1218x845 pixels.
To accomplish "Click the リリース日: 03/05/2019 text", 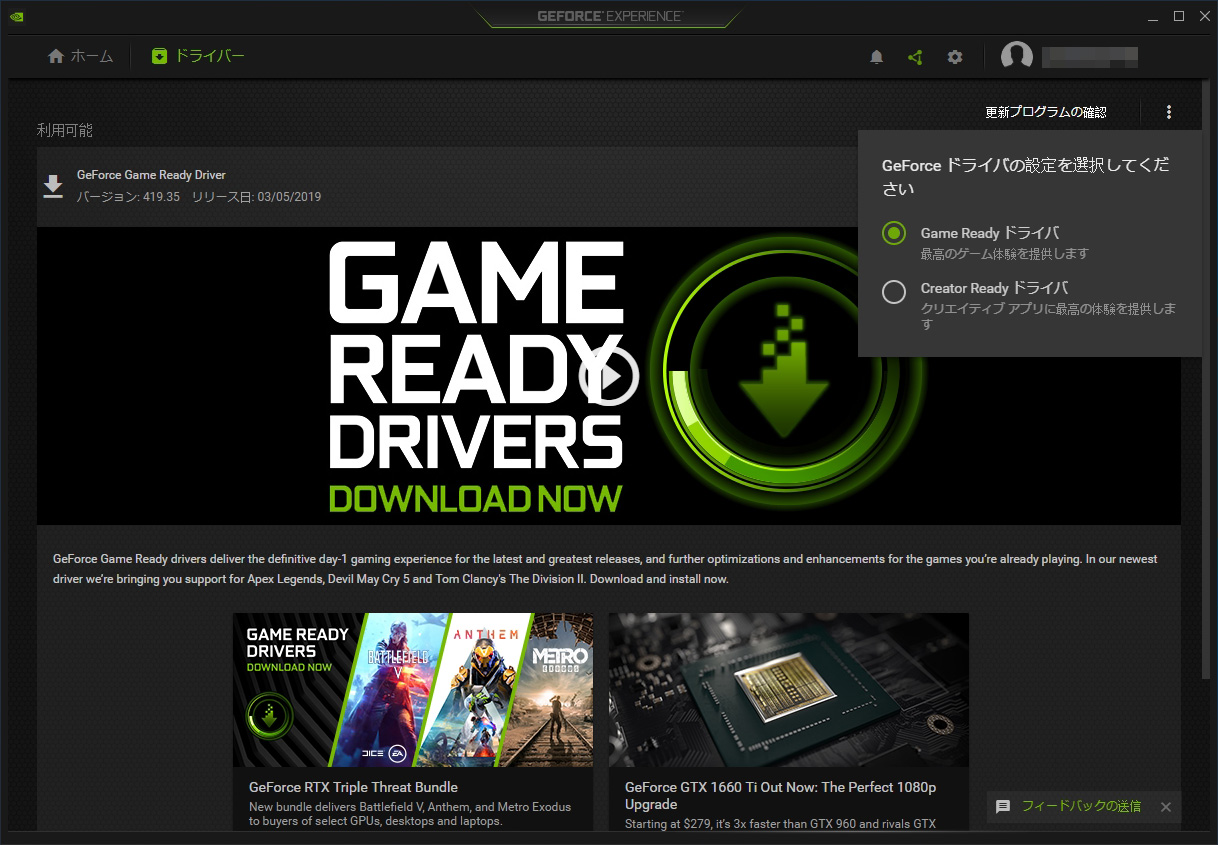I will tap(256, 197).
